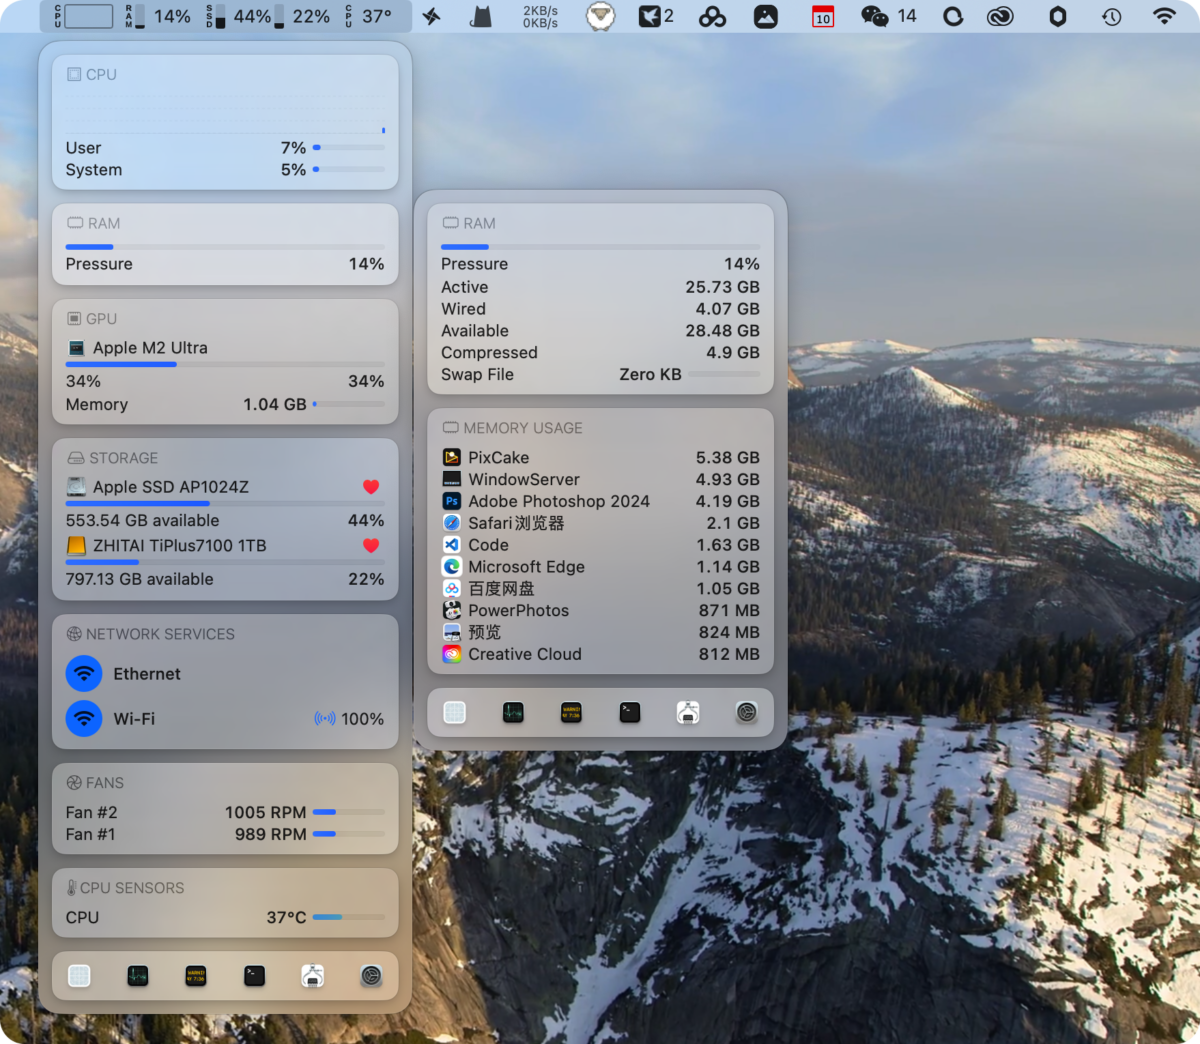Click the blue Wi-Fi network icon in panel
This screenshot has height=1044, width=1200.
coord(84,718)
